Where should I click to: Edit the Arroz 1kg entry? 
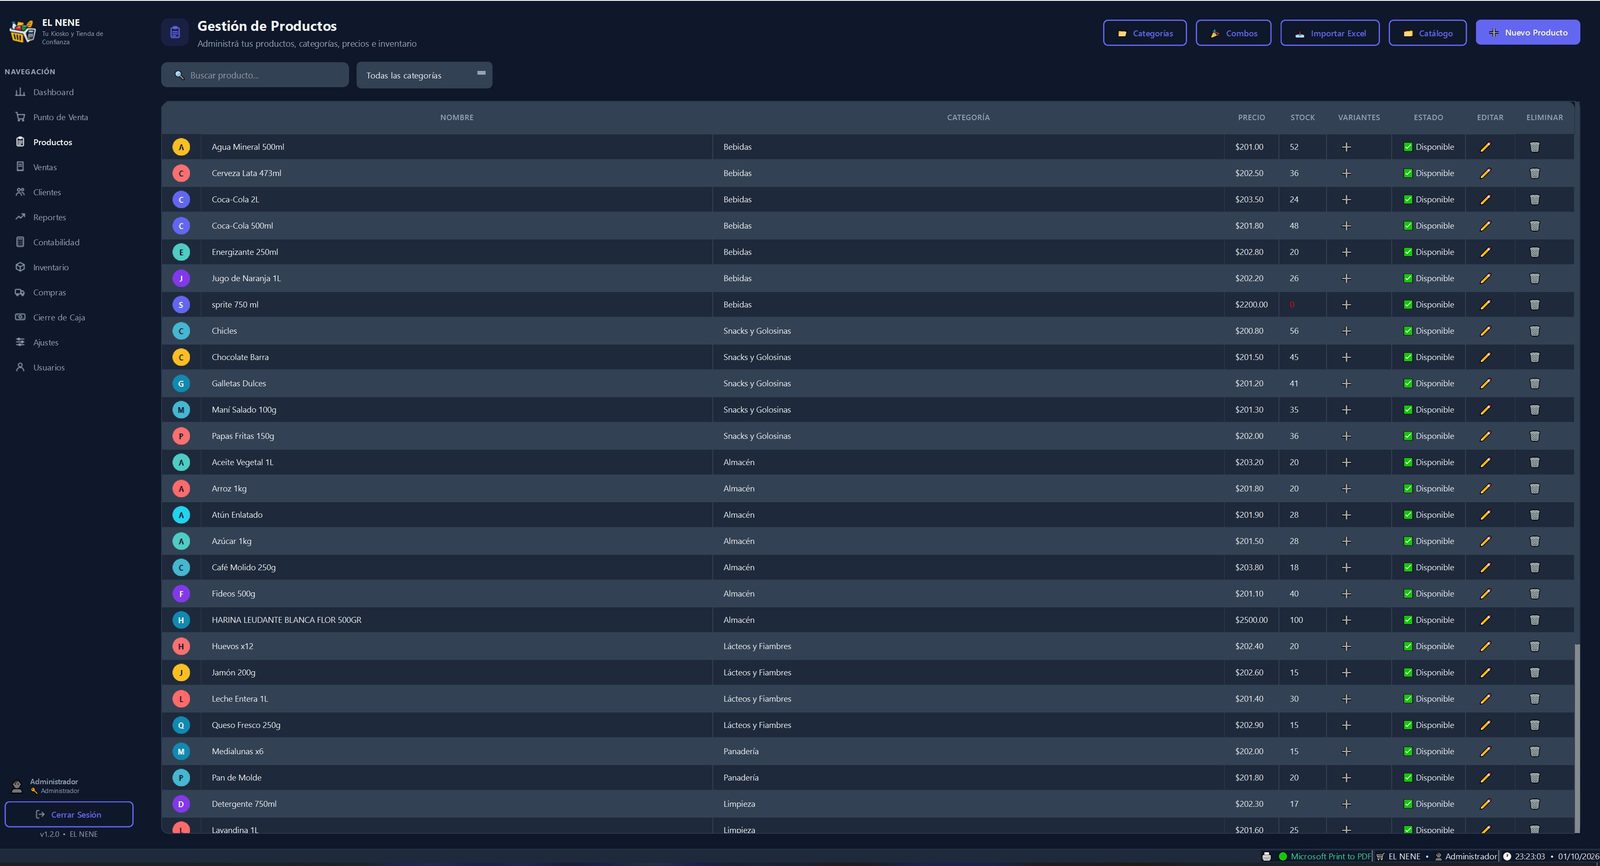[1485, 489]
